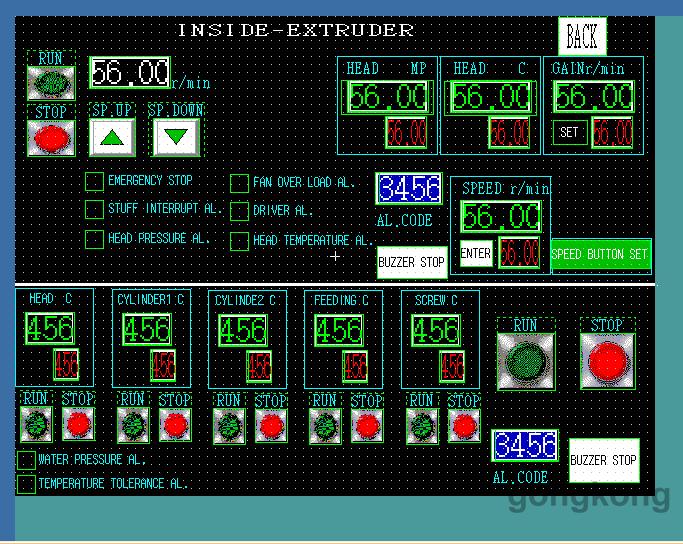Toggle the HEAD PRESSURE AL. indicator box

(x=93, y=239)
